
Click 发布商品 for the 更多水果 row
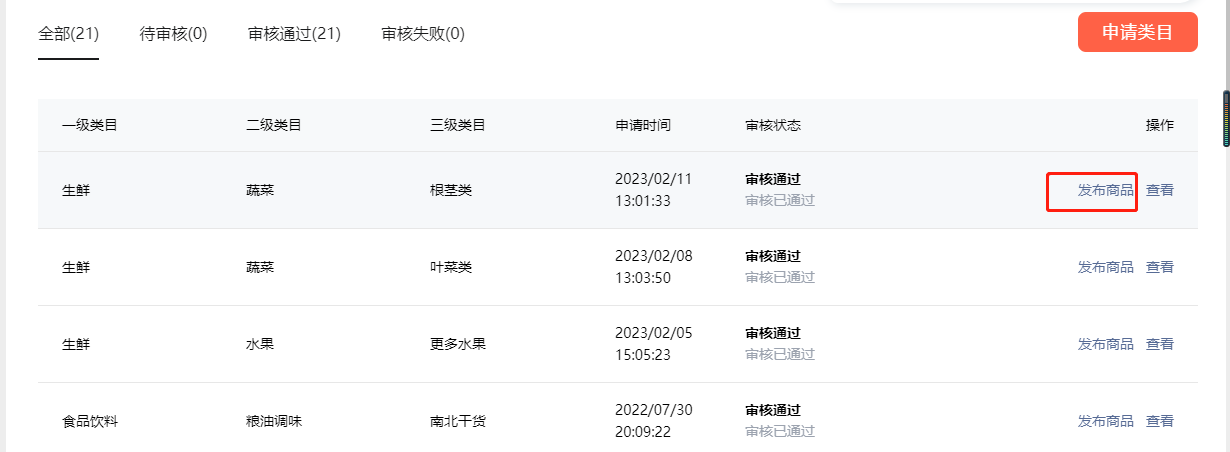click(1106, 344)
